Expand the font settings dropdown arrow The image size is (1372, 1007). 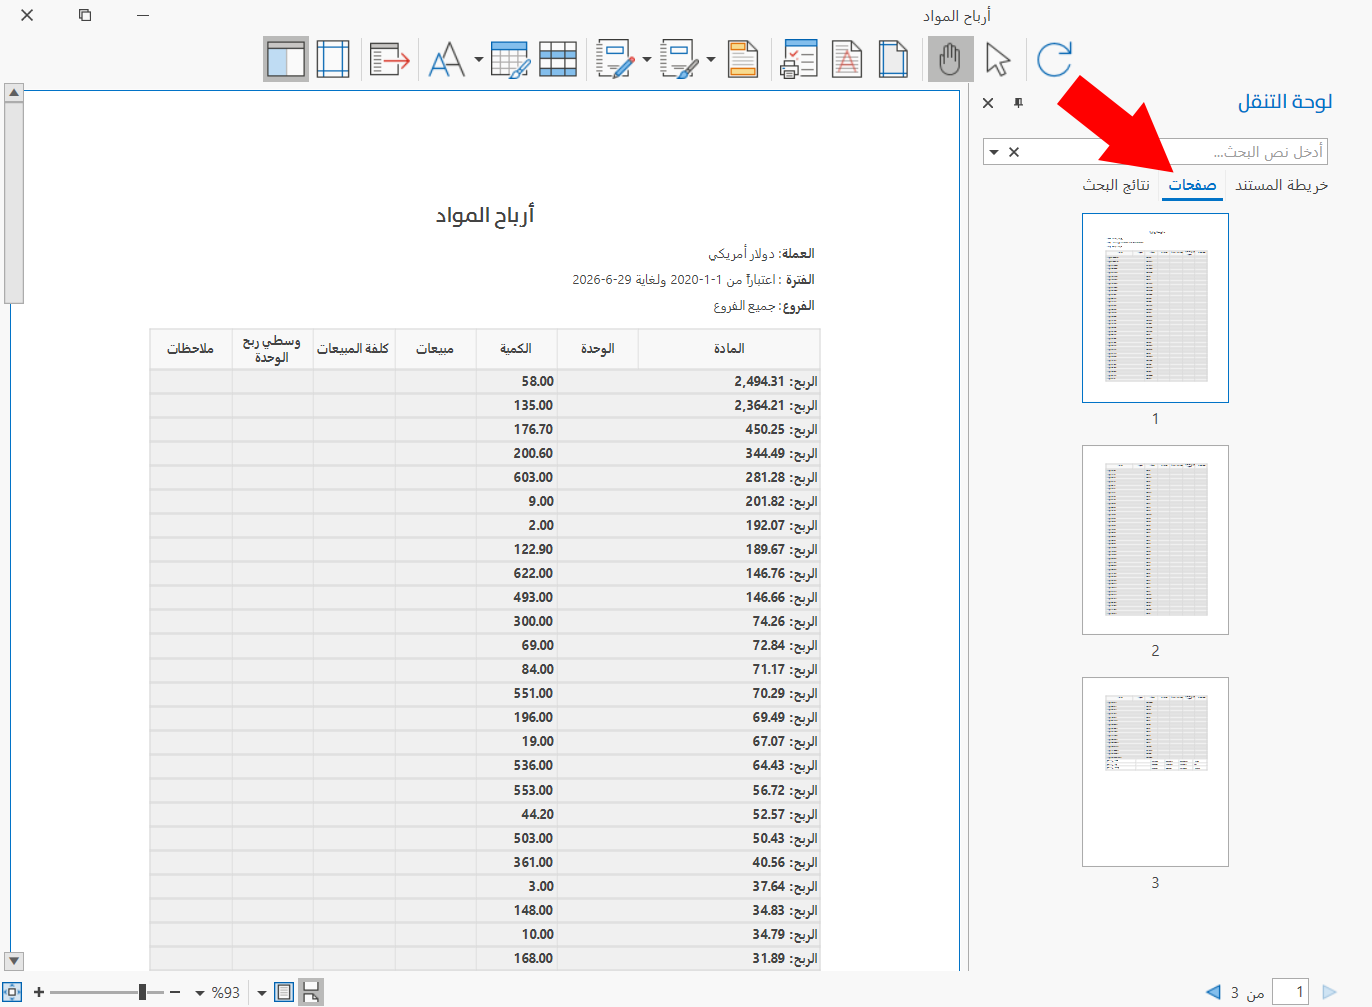click(479, 59)
